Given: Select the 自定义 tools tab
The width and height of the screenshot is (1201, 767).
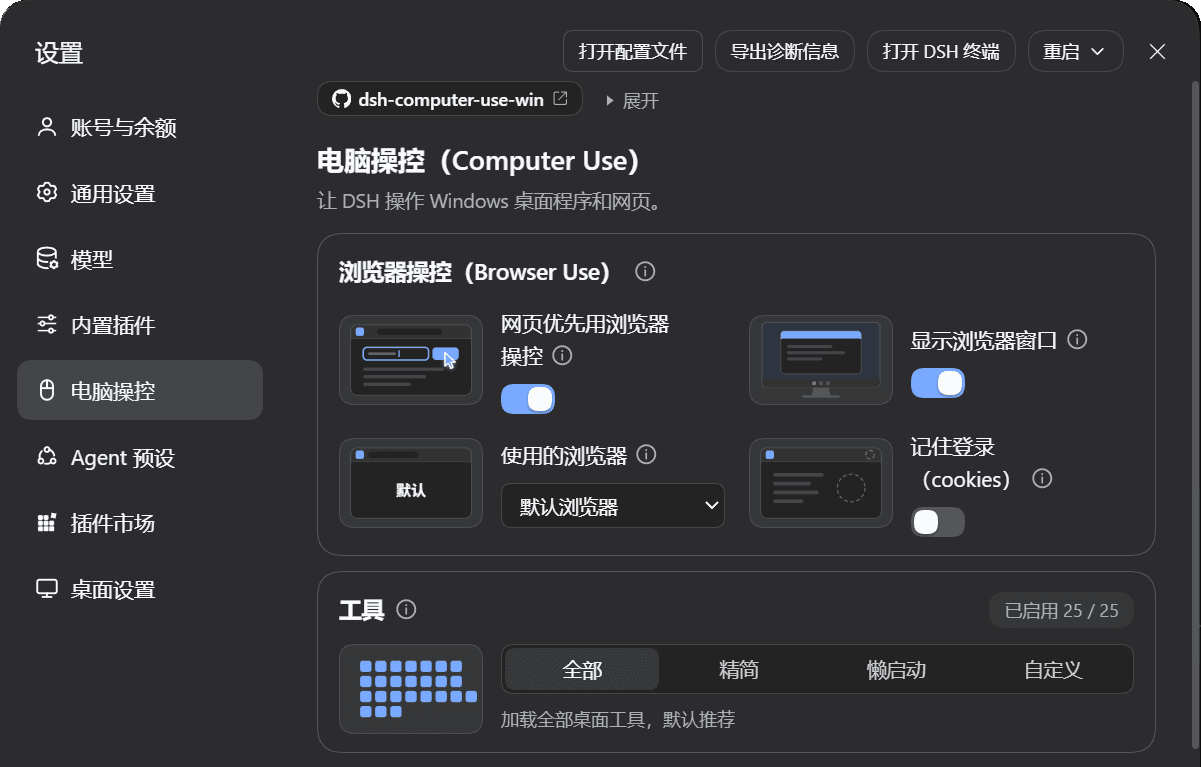Looking at the screenshot, I should (1053, 669).
